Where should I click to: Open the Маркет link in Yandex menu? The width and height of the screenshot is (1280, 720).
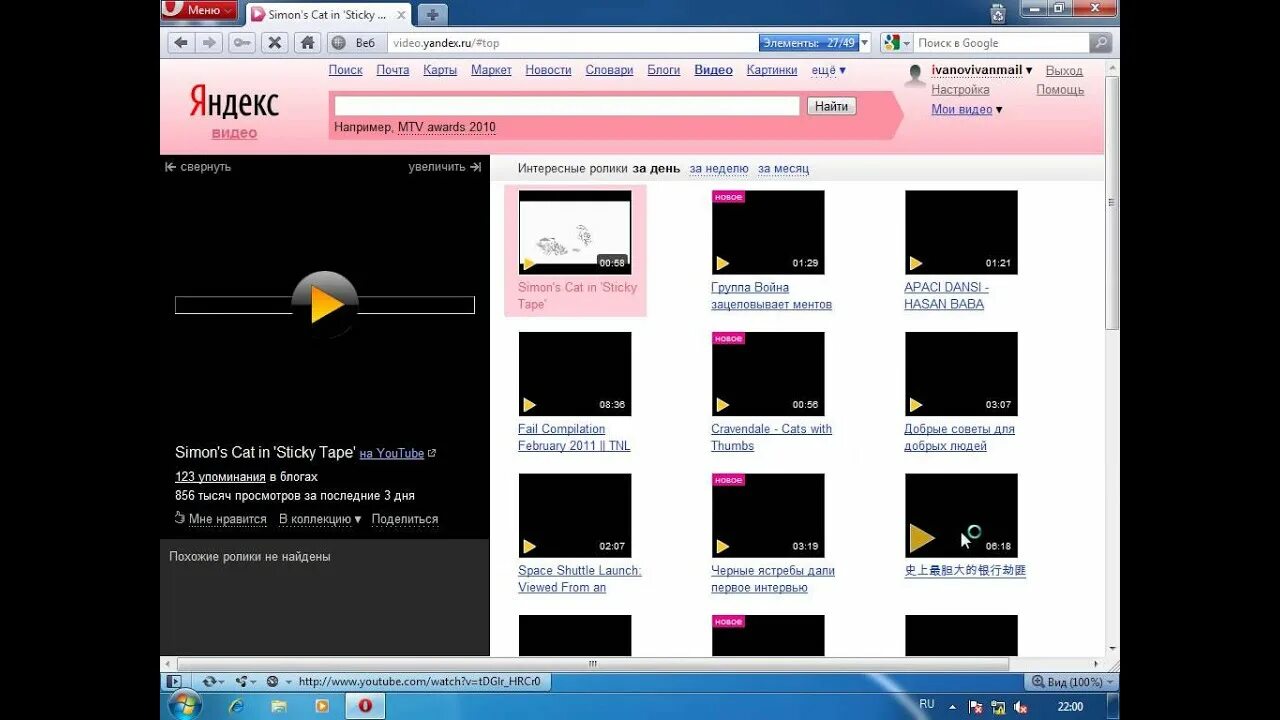(x=491, y=70)
